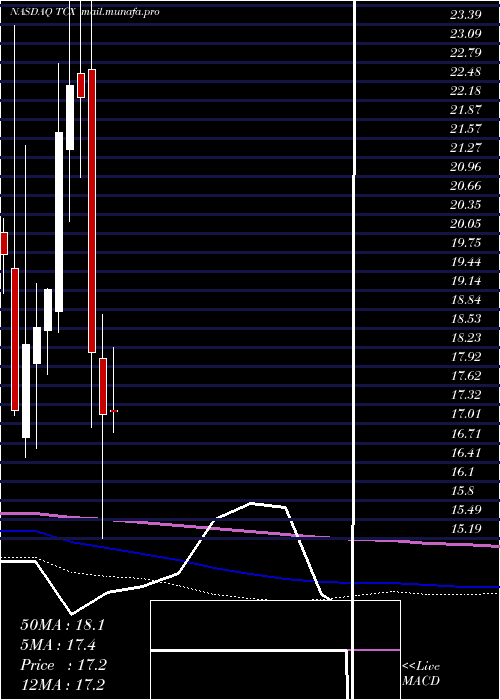
Task: Select the 21.27 price axis label
Action: [x=466, y=148]
